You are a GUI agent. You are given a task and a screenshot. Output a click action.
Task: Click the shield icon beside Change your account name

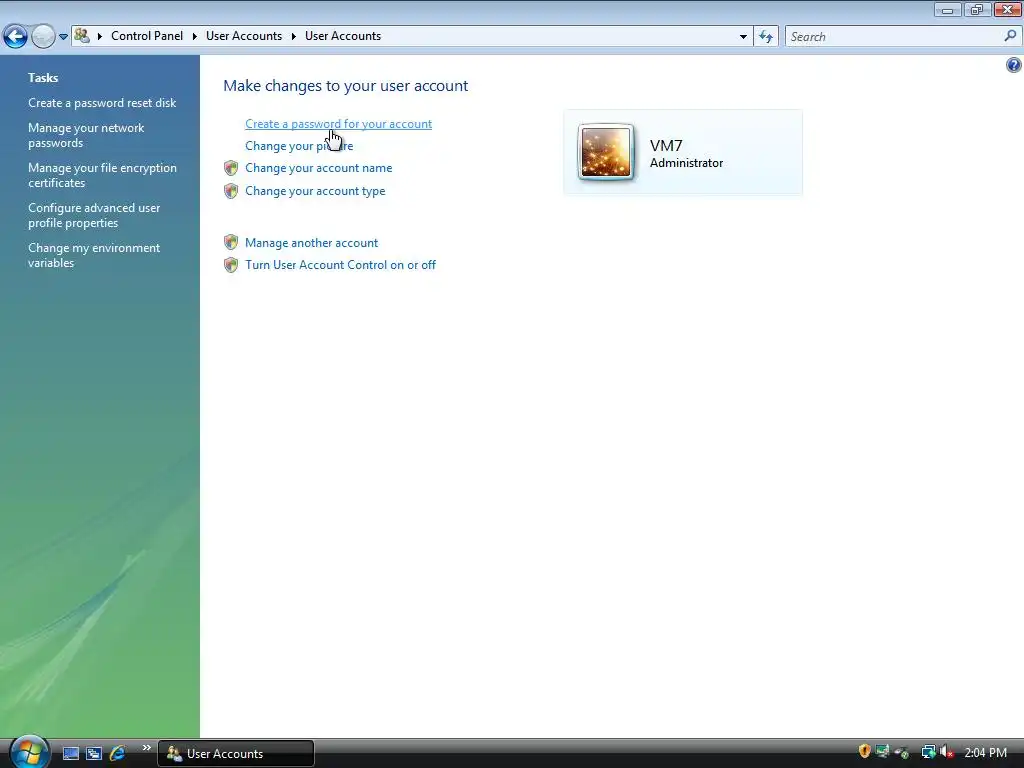coord(231,168)
